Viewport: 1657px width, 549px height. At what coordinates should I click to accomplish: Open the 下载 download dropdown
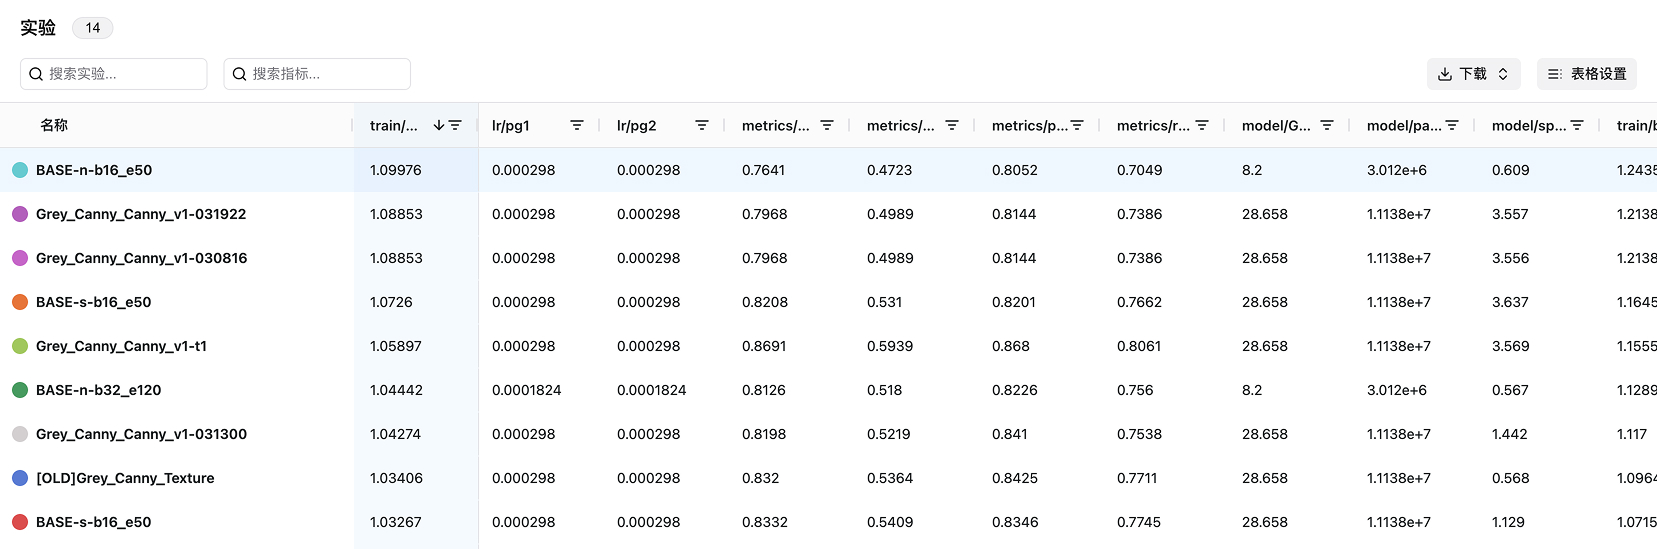point(1473,74)
